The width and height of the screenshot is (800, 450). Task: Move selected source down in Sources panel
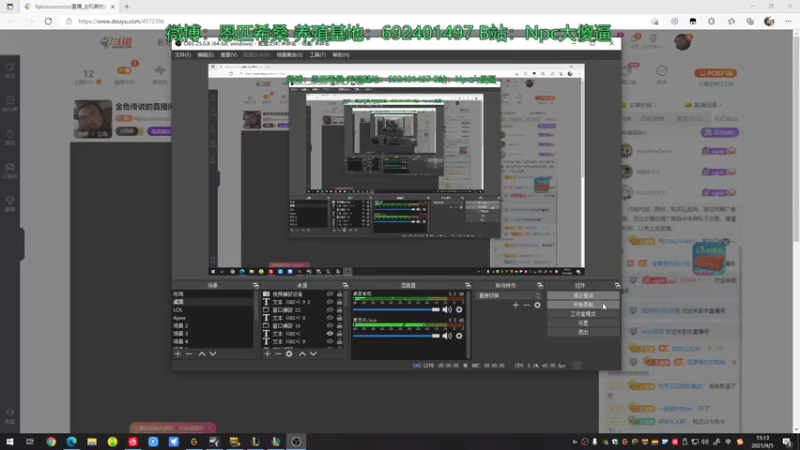click(x=313, y=354)
